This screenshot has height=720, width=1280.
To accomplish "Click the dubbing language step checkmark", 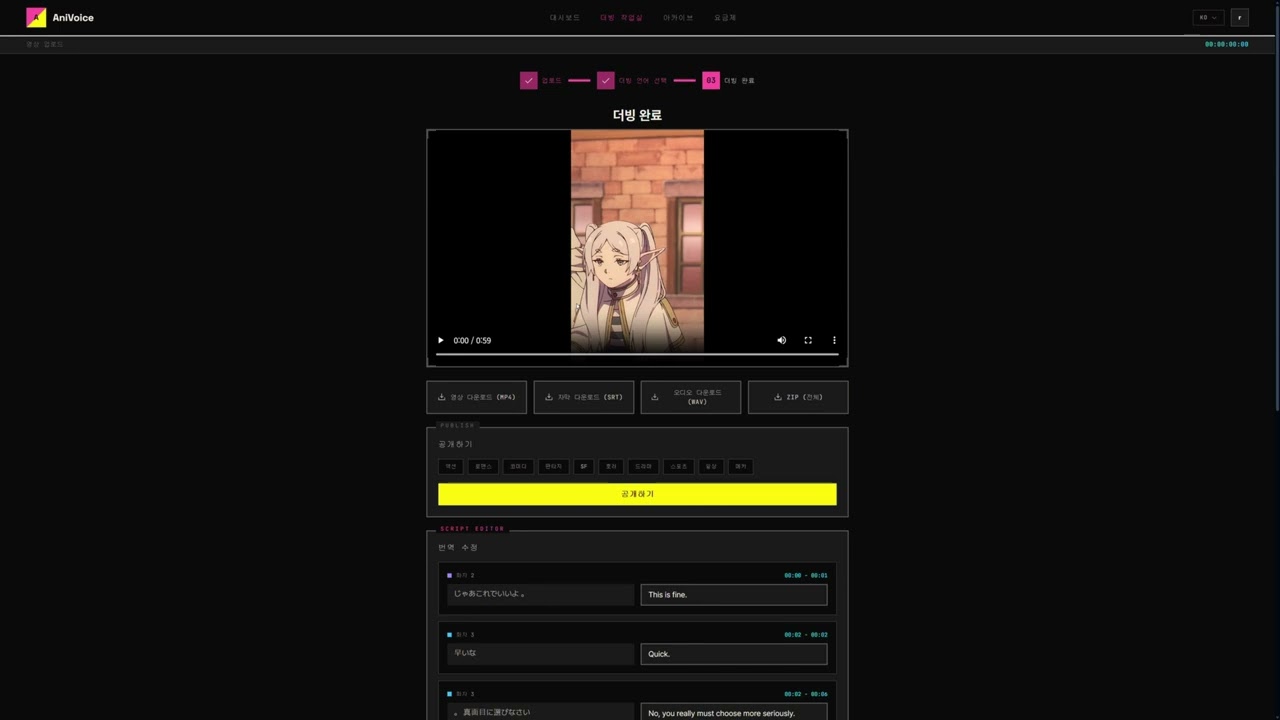I will tap(606, 80).
